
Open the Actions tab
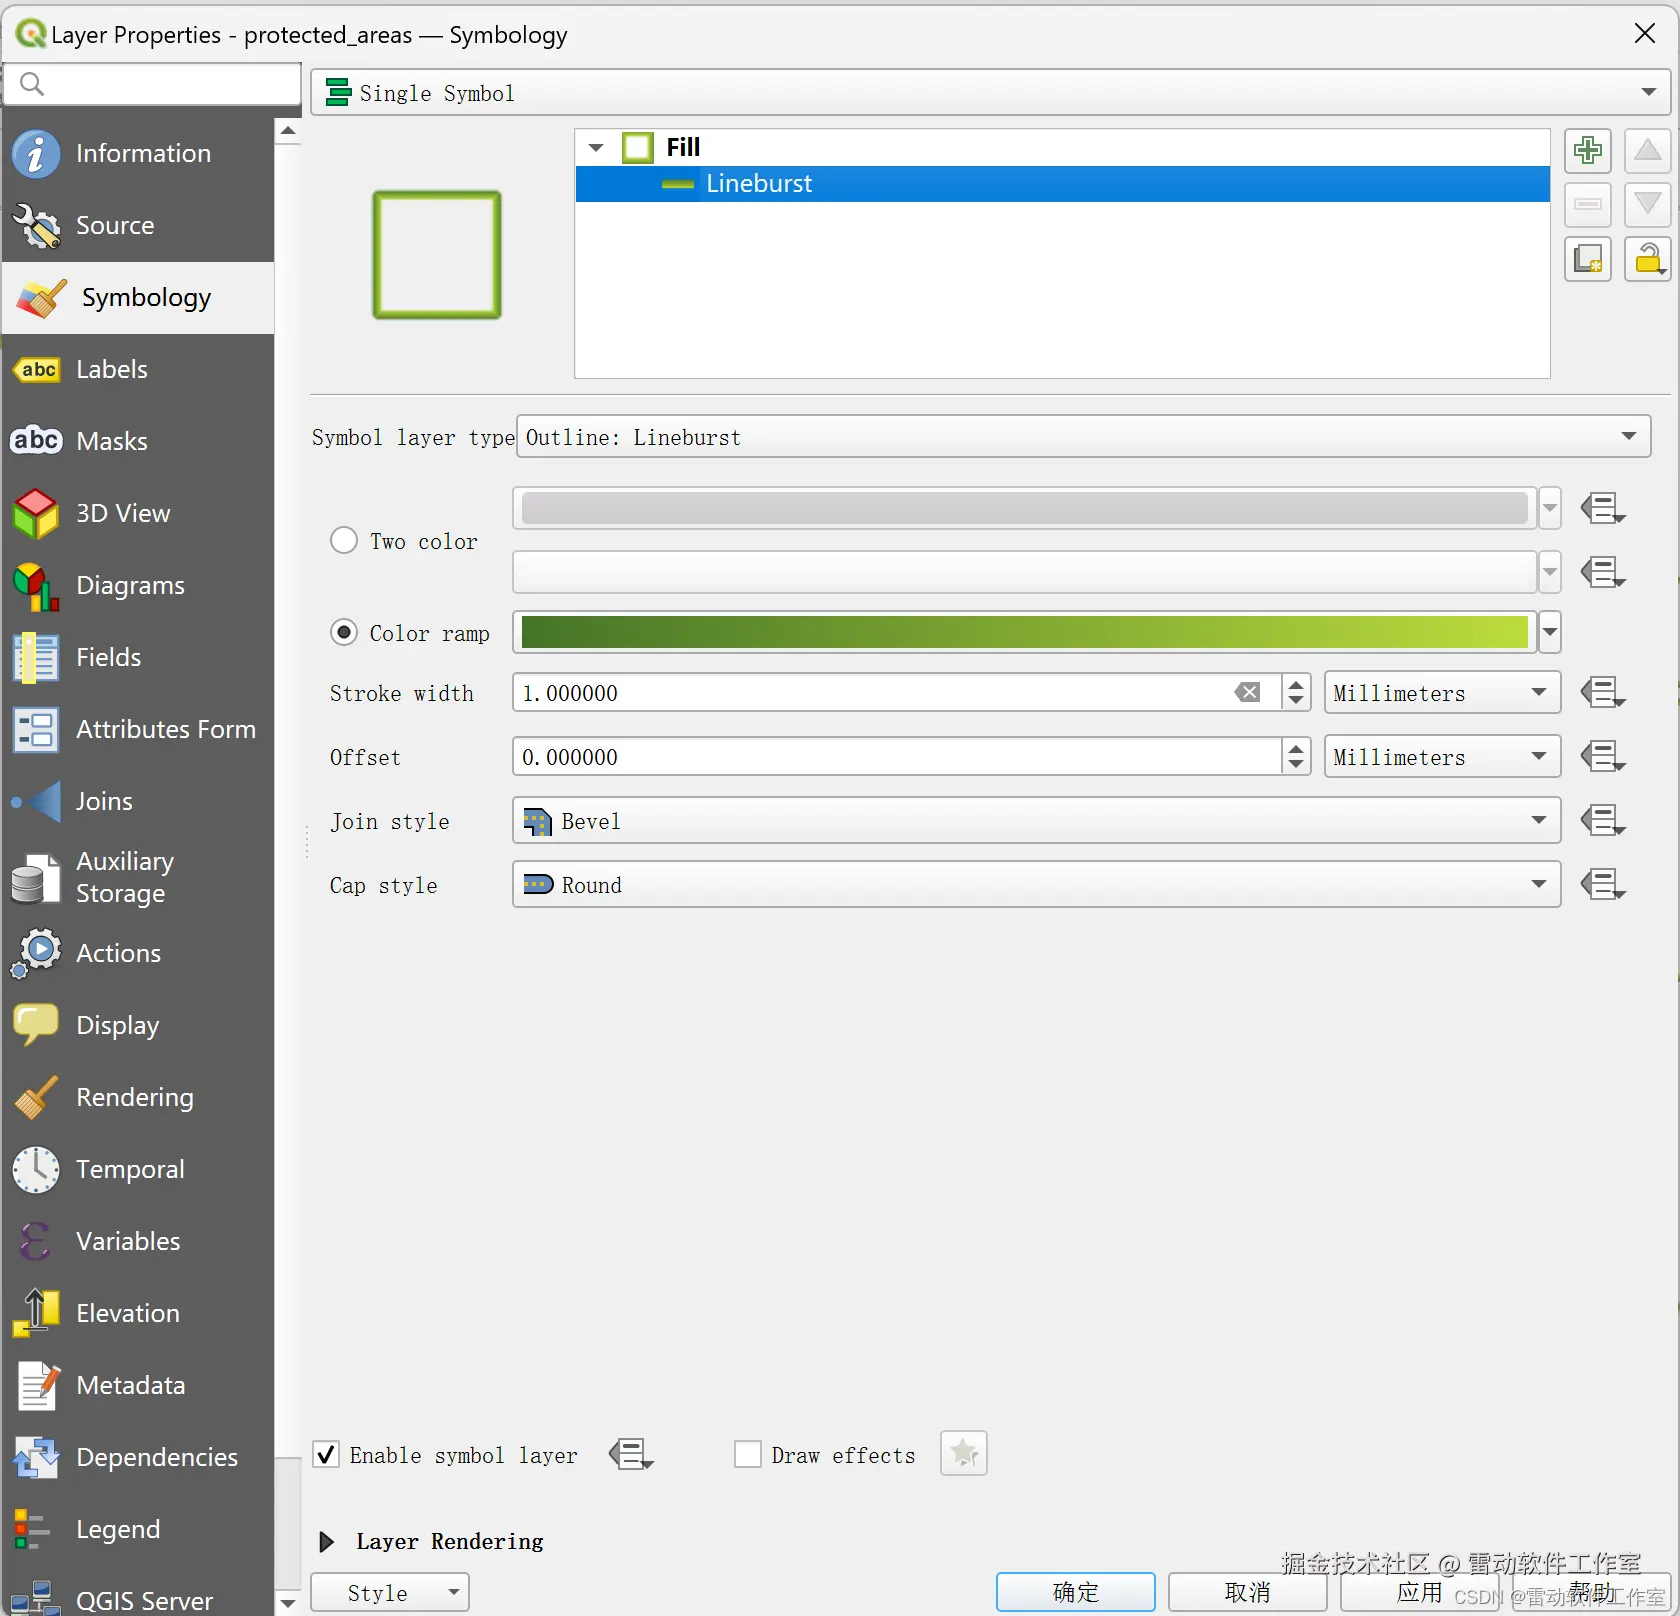138,953
